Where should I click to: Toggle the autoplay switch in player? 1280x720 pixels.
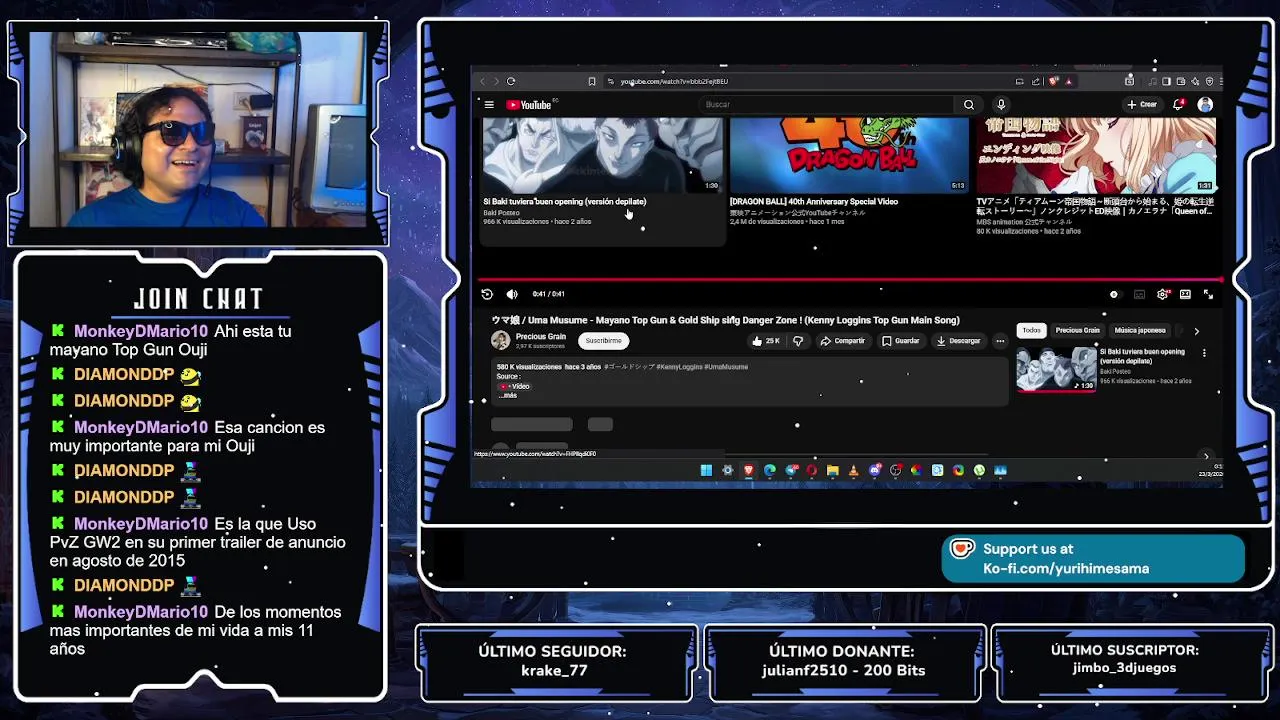1114,294
